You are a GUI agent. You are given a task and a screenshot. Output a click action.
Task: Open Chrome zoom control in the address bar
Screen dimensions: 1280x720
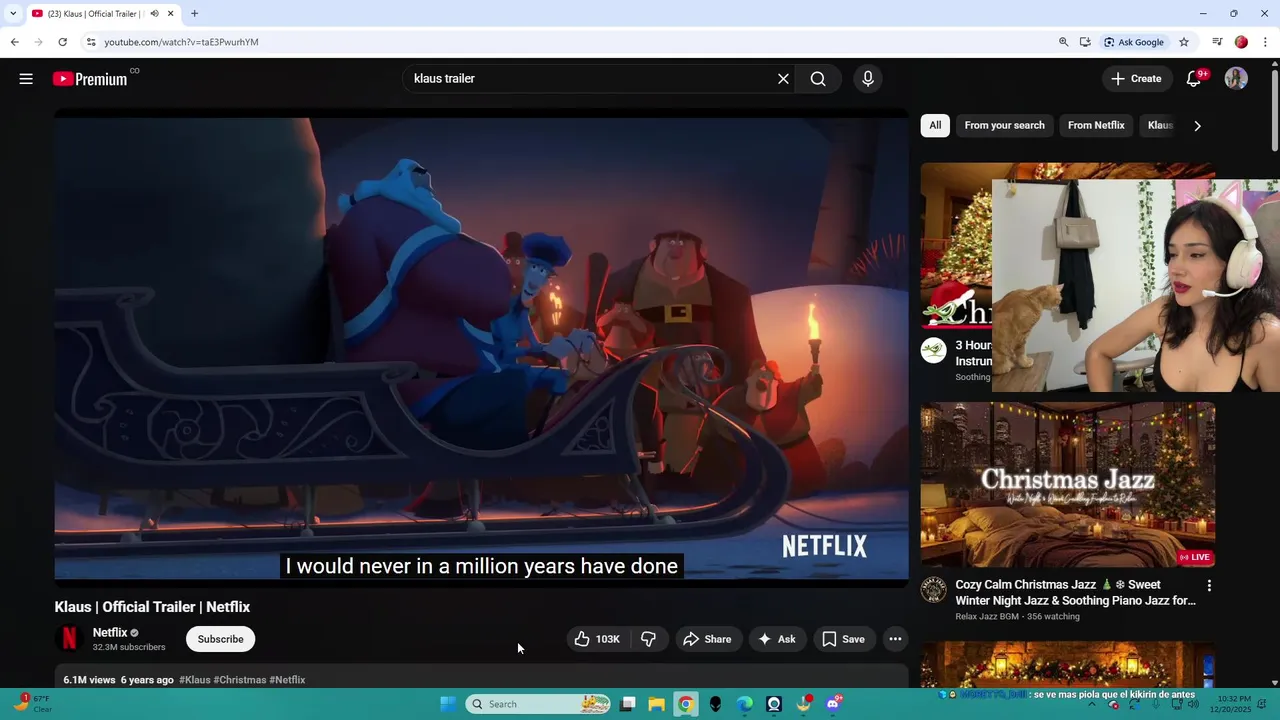pyautogui.click(x=1063, y=42)
